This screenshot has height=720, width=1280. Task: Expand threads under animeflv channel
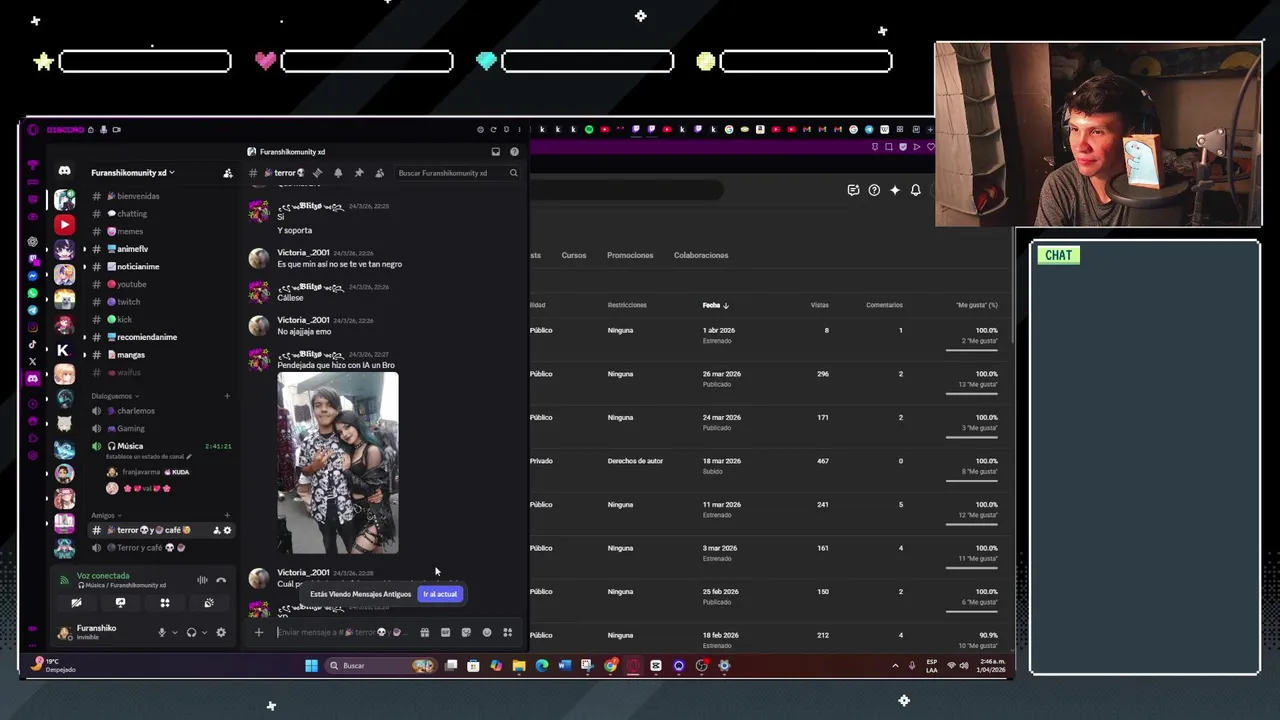[84, 249]
